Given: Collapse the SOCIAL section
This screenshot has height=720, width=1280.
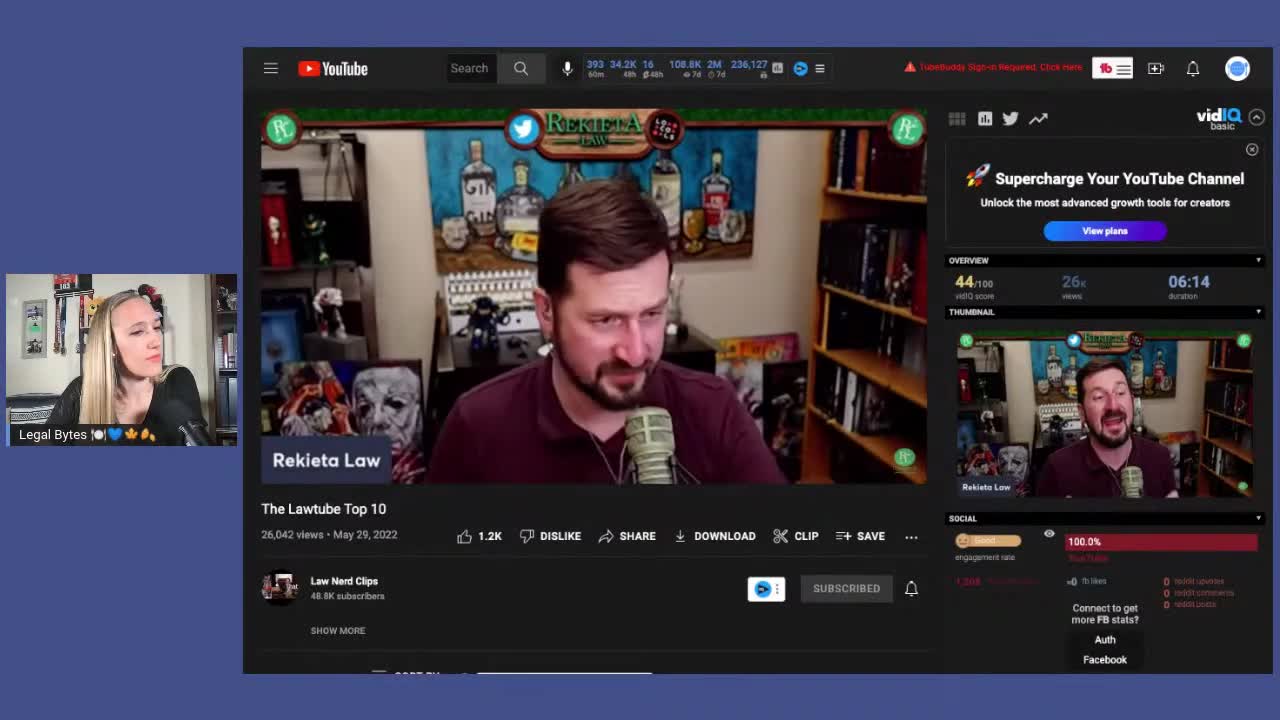Looking at the screenshot, I should point(1258,518).
